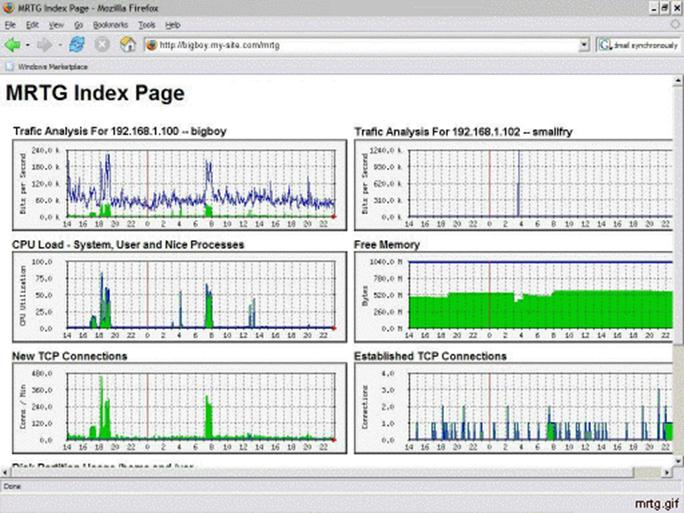684x513 pixels.
Task: Click the vertical scrollbar up arrow
Action: click(x=678, y=80)
